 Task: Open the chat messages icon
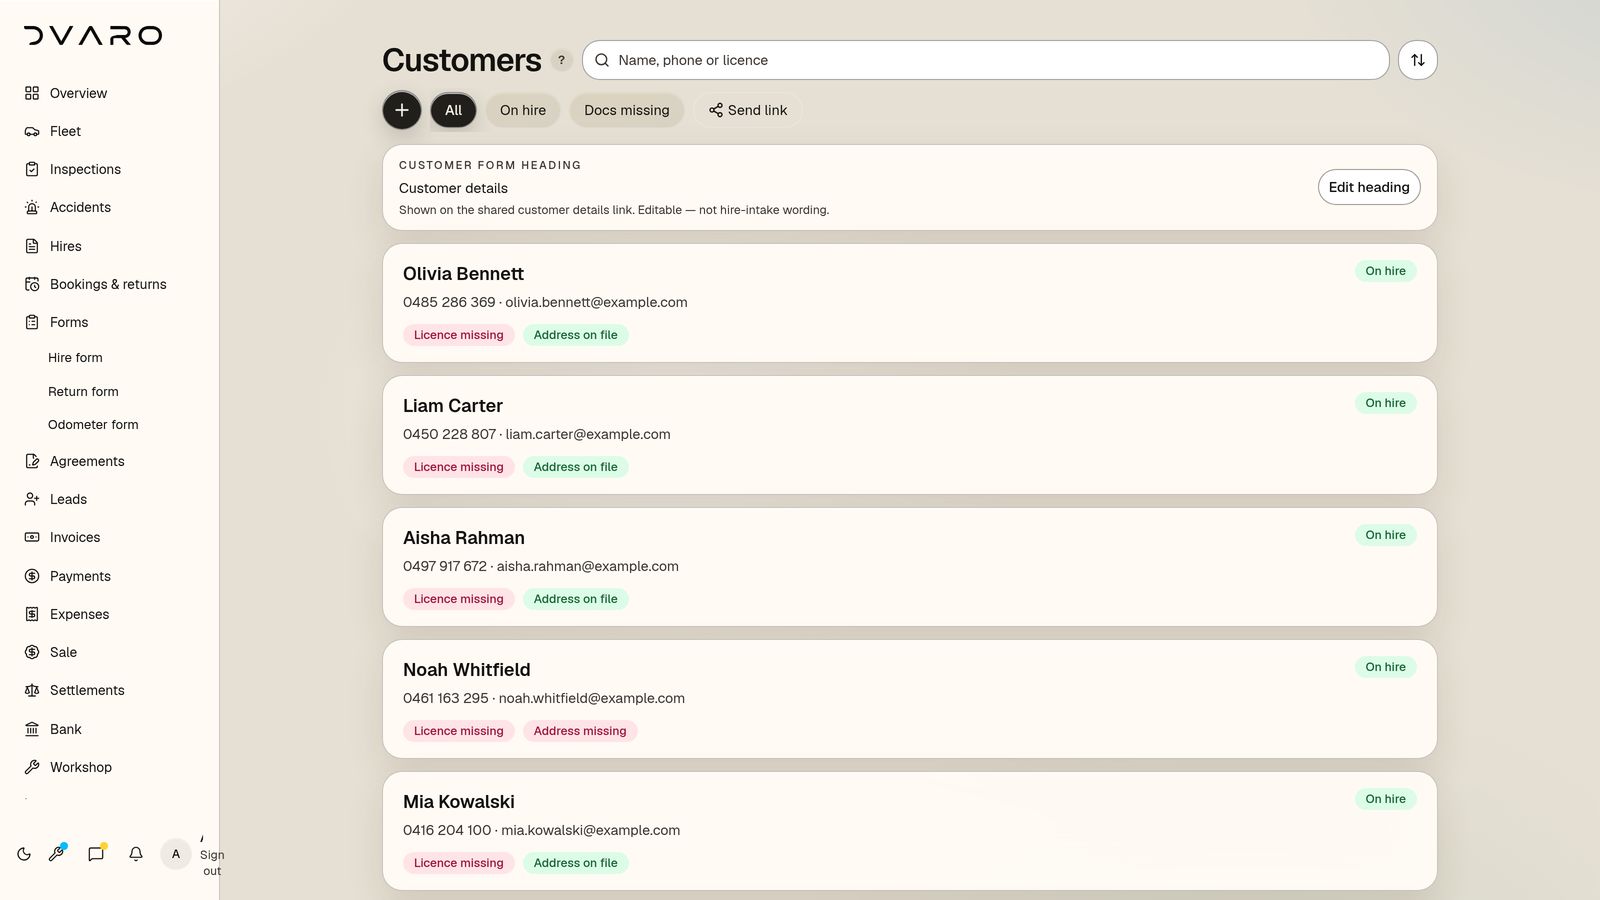(96, 853)
